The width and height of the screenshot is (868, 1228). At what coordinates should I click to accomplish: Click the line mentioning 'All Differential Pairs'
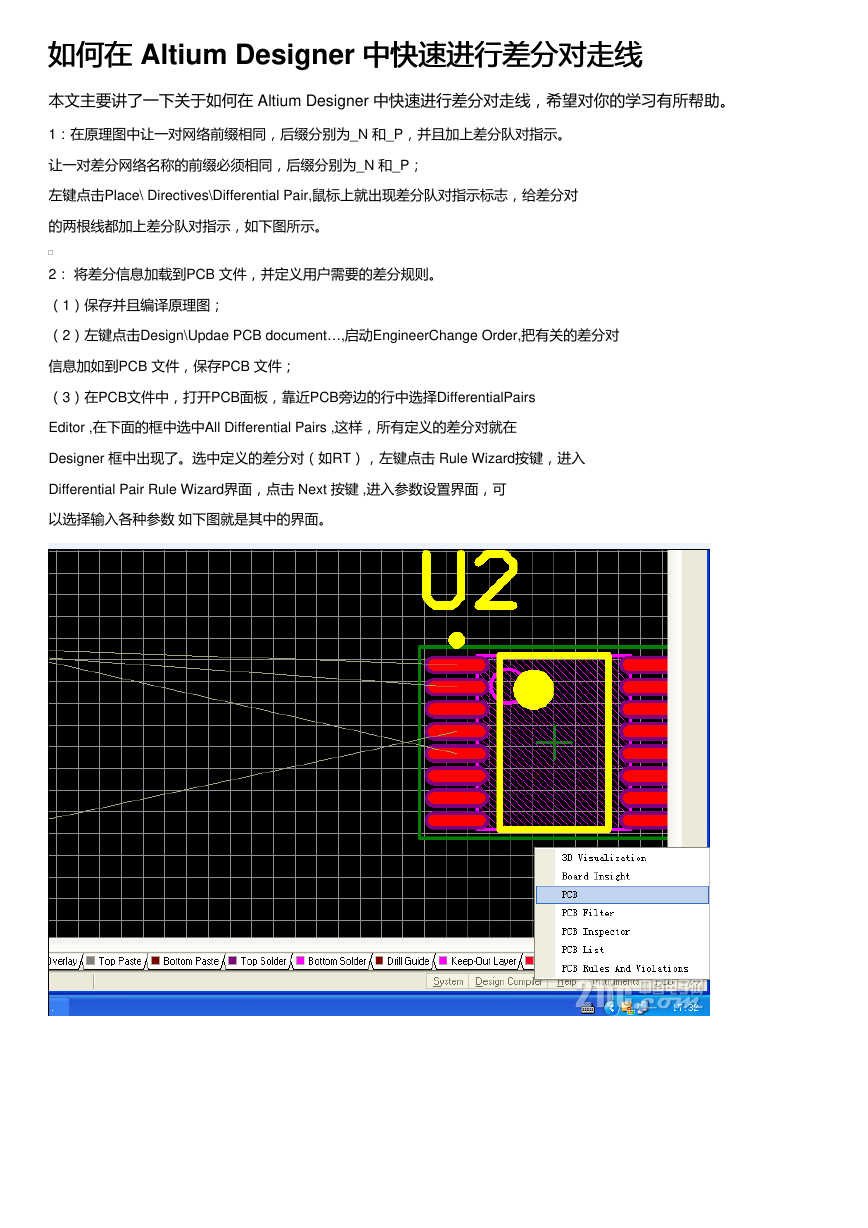pos(283,427)
